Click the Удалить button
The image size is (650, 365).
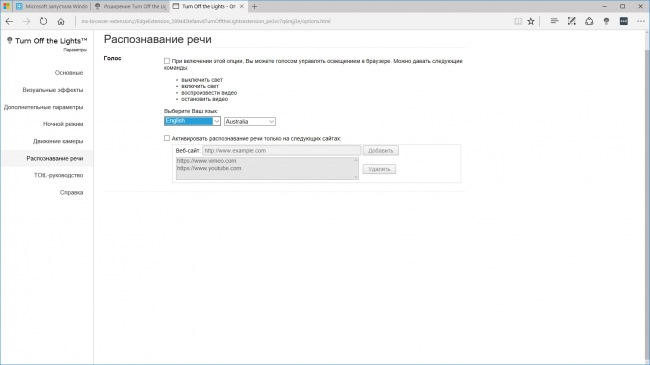(x=379, y=169)
